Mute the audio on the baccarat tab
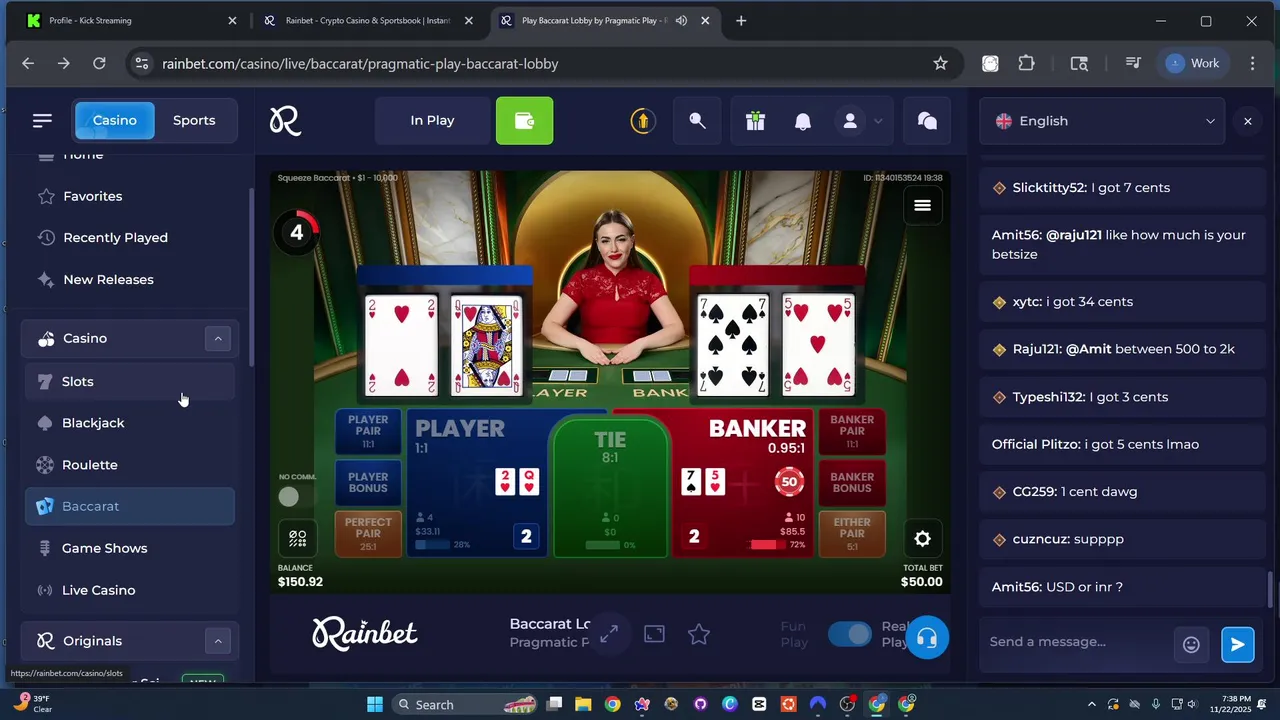Viewport: 1280px width, 720px height. click(x=681, y=20)
